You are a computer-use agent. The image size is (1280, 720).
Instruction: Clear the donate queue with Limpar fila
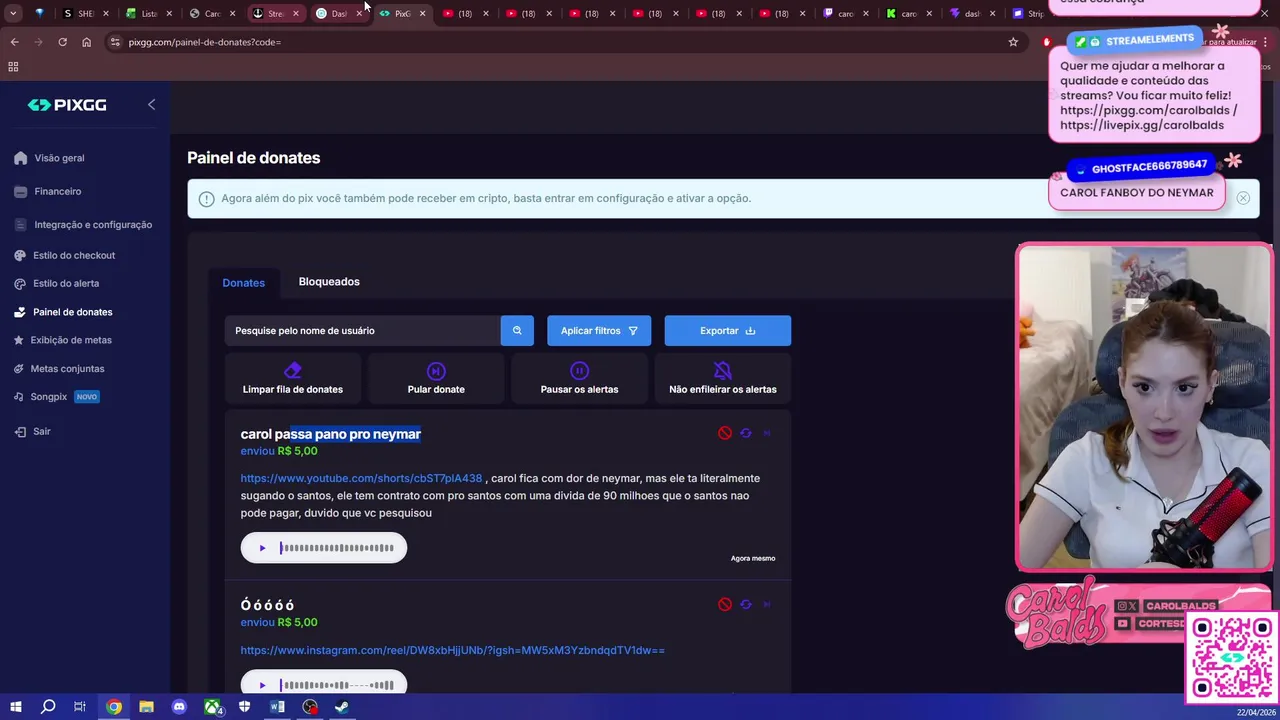point(292,379)
